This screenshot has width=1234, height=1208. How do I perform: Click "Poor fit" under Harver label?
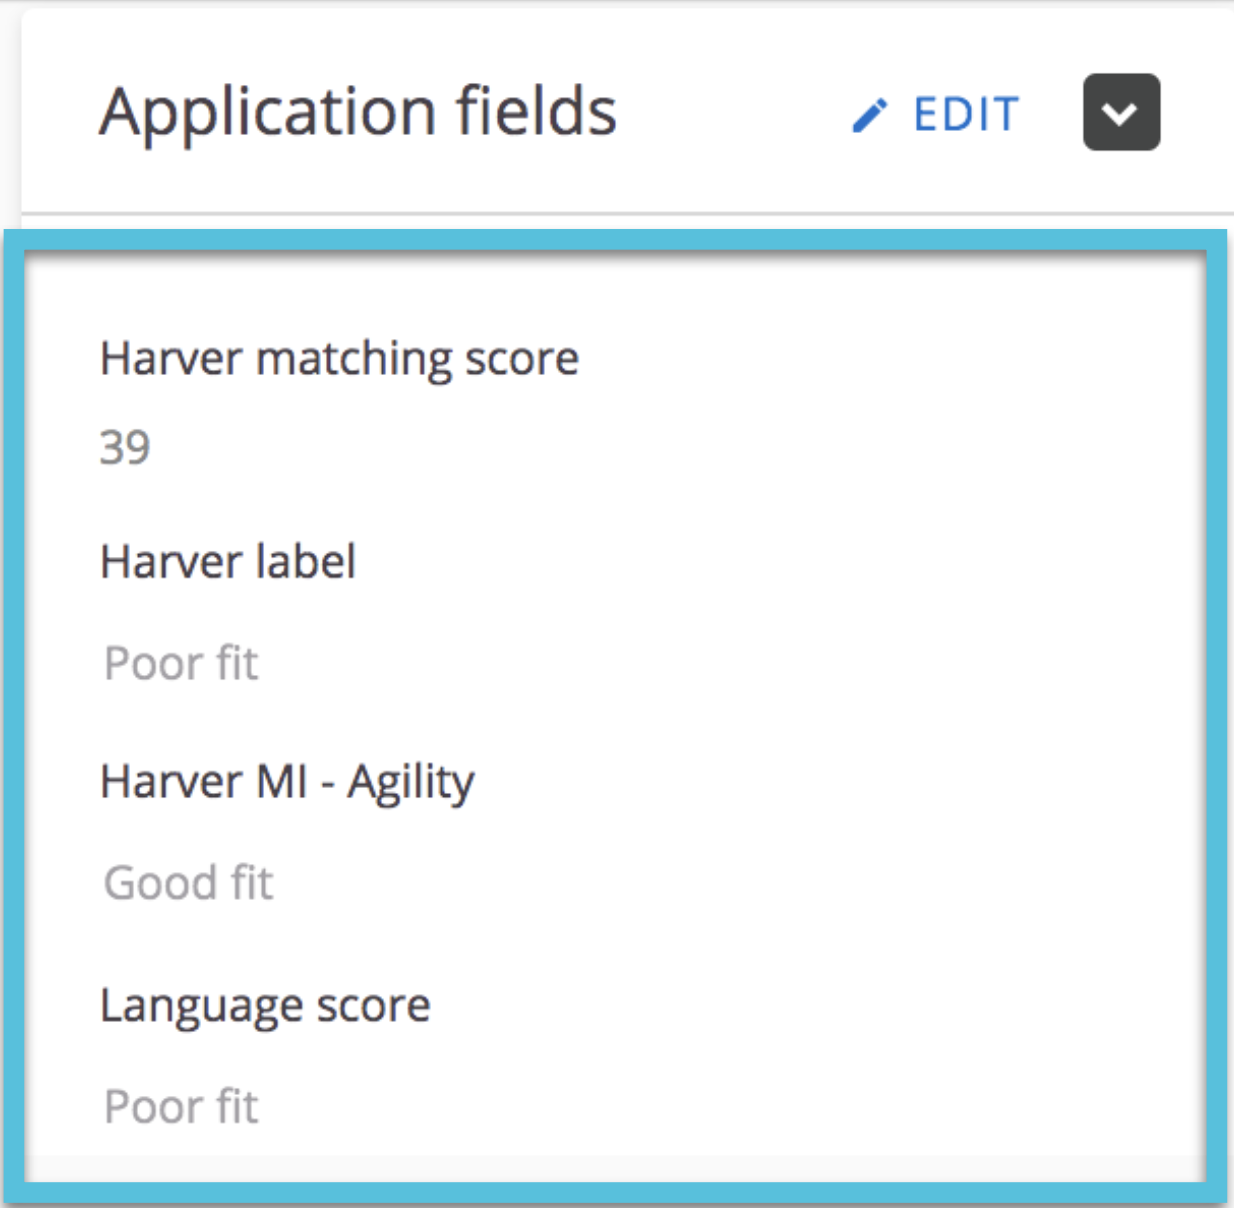(181, 663)
